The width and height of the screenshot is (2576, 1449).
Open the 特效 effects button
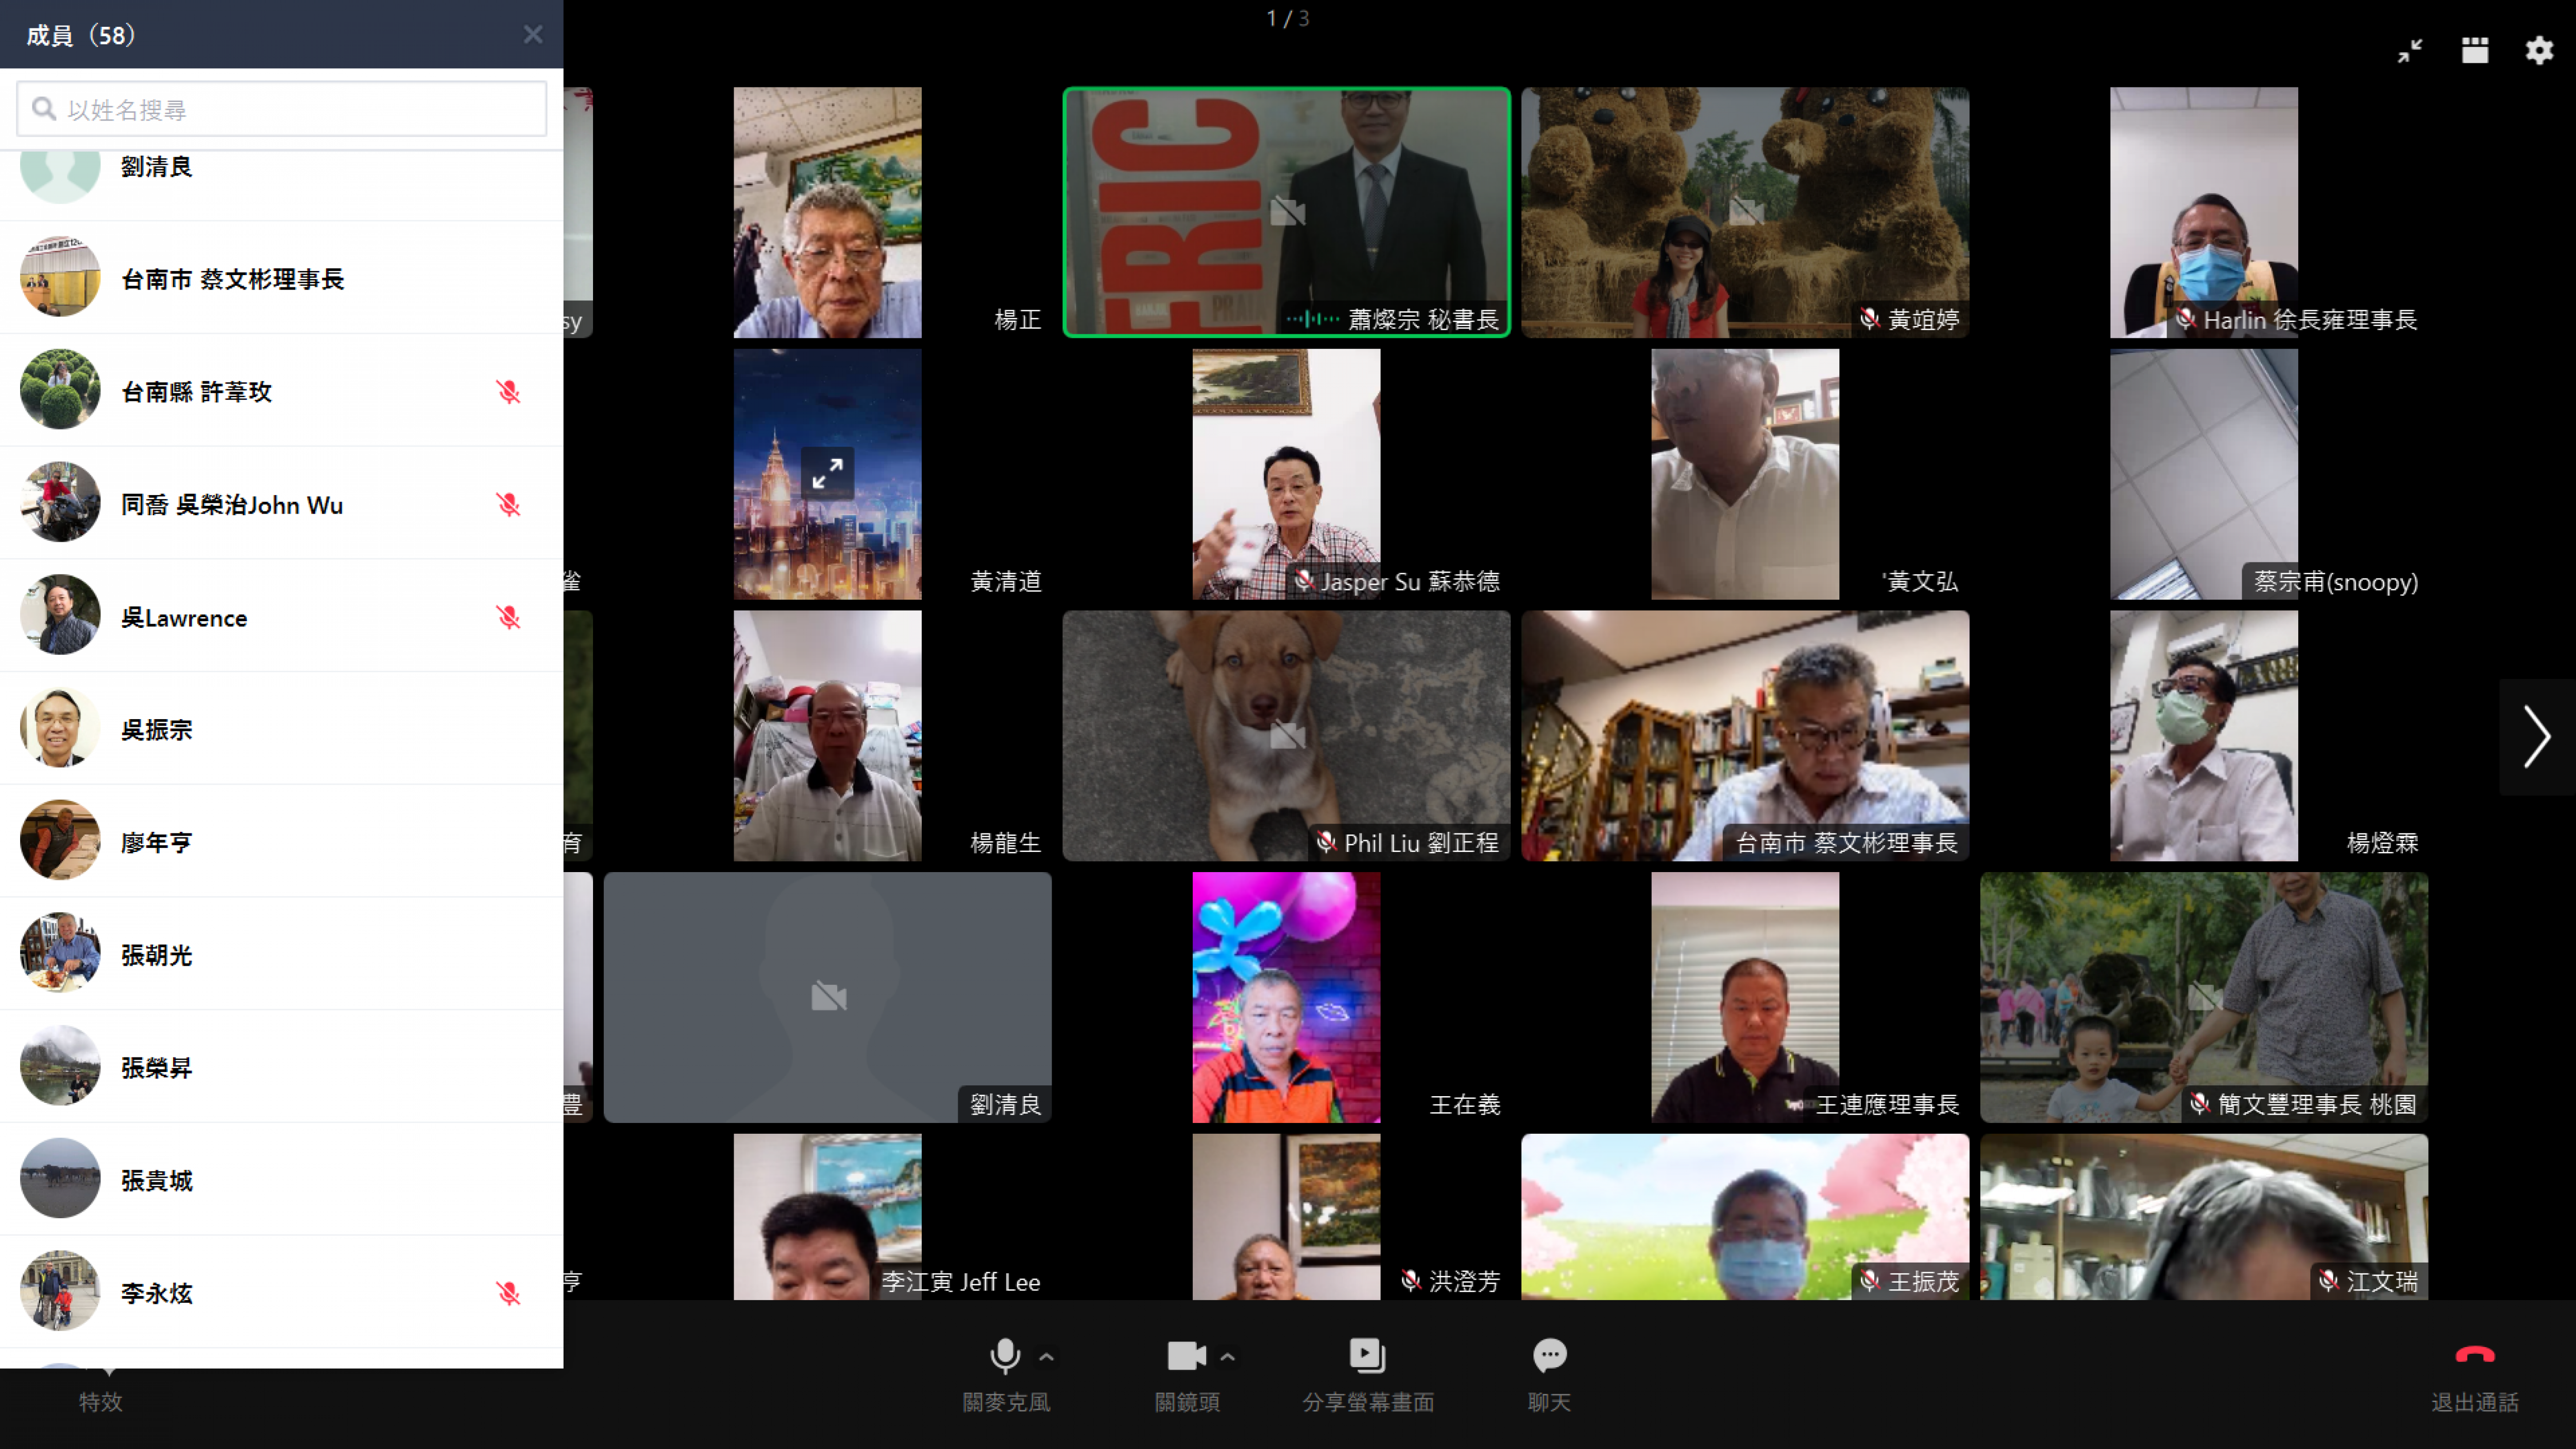100,1401
